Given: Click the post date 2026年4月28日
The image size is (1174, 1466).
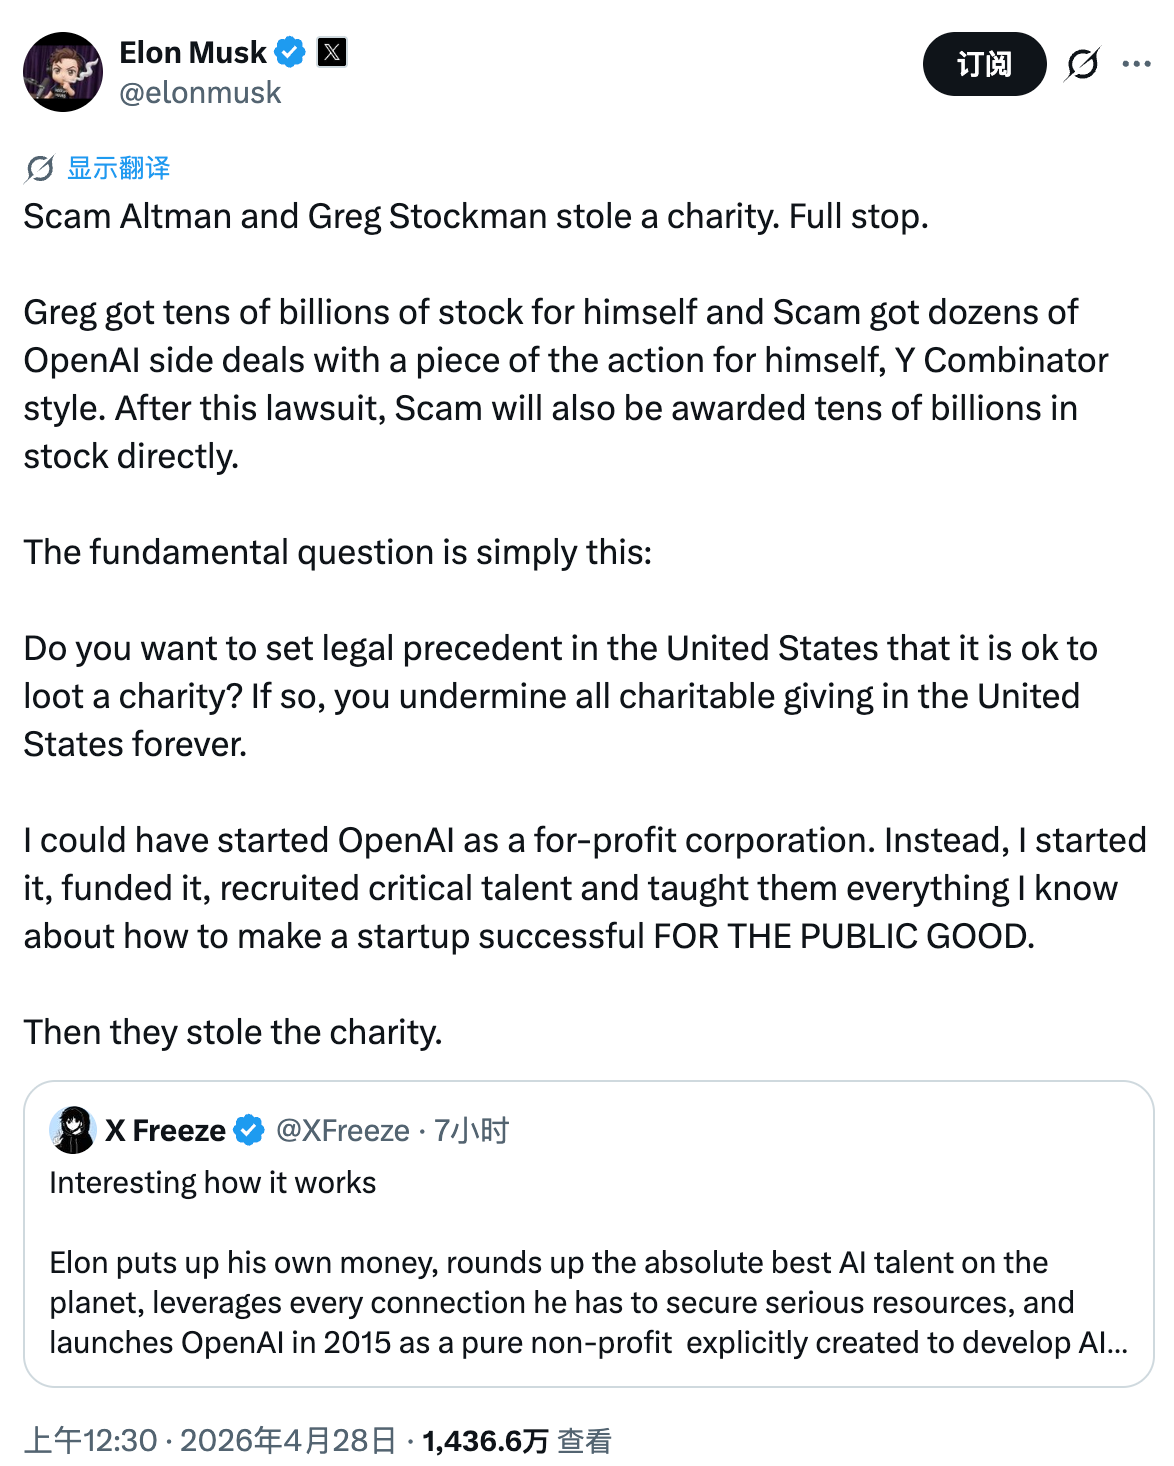Looking at the screenshot, I should pos(289,1440).
